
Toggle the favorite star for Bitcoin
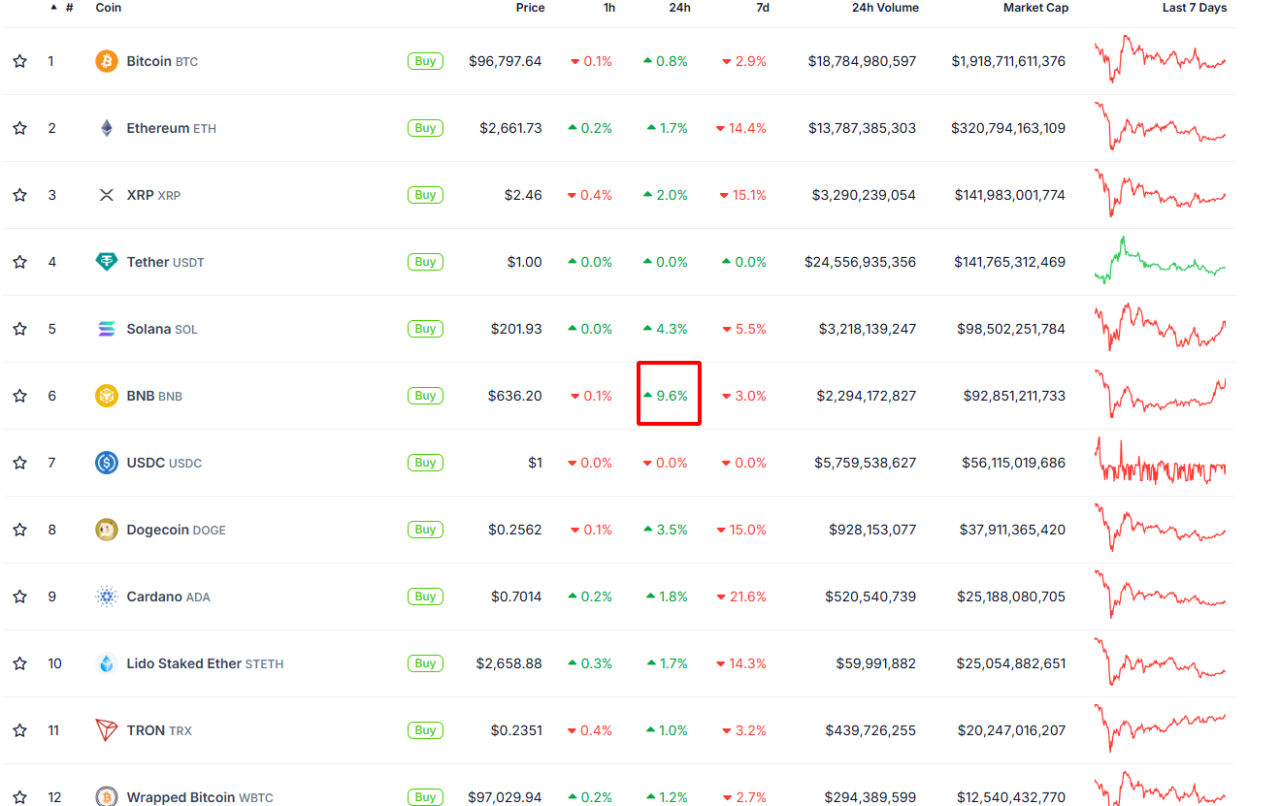tap(20, 61)
